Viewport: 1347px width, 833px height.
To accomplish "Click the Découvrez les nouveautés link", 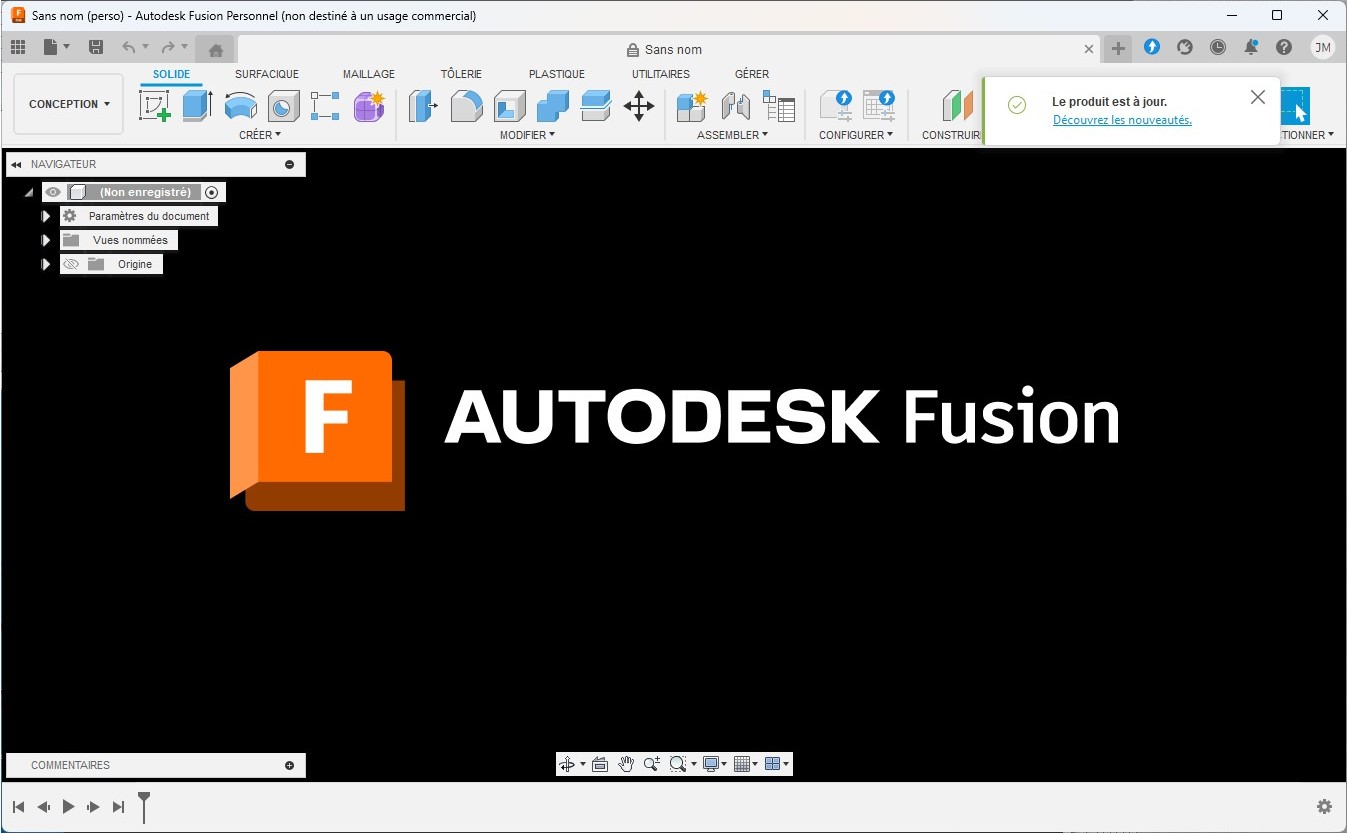I will [1122, 120].
